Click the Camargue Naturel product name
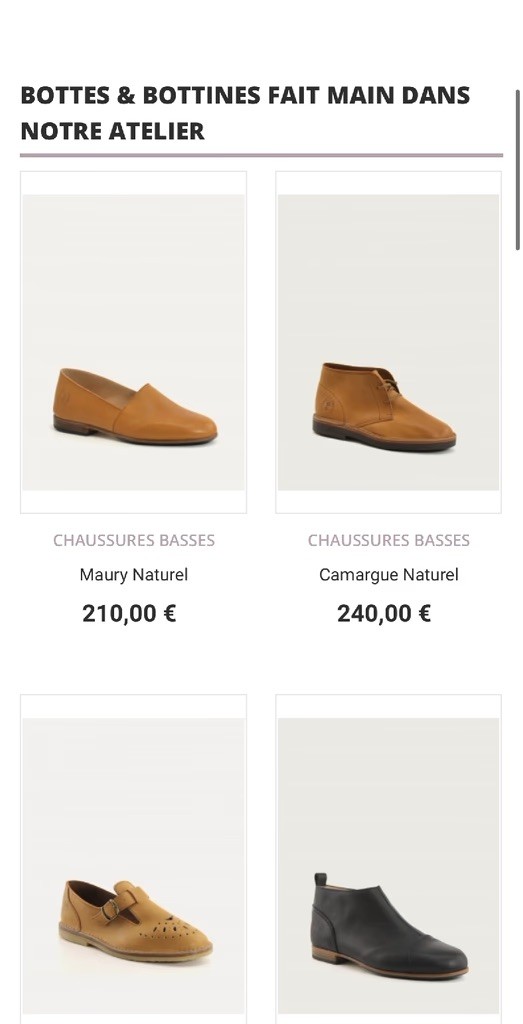 [x=388, y=575]
